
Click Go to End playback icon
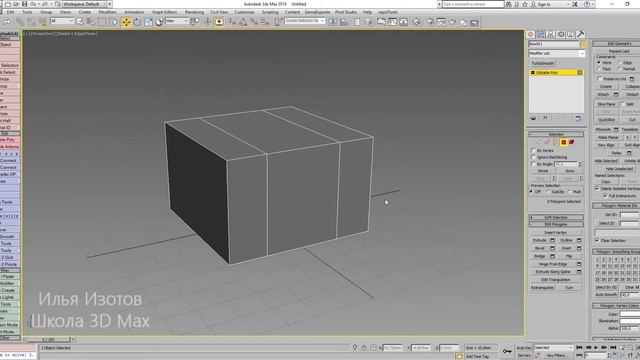(613, 347)
